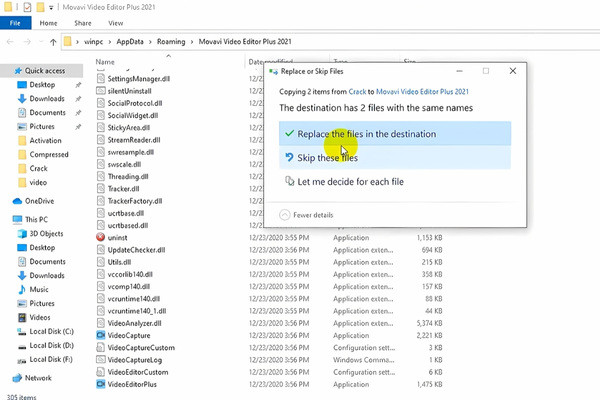Open the File ribbon tab
600x400 pixels.
(x=15, y=23)
